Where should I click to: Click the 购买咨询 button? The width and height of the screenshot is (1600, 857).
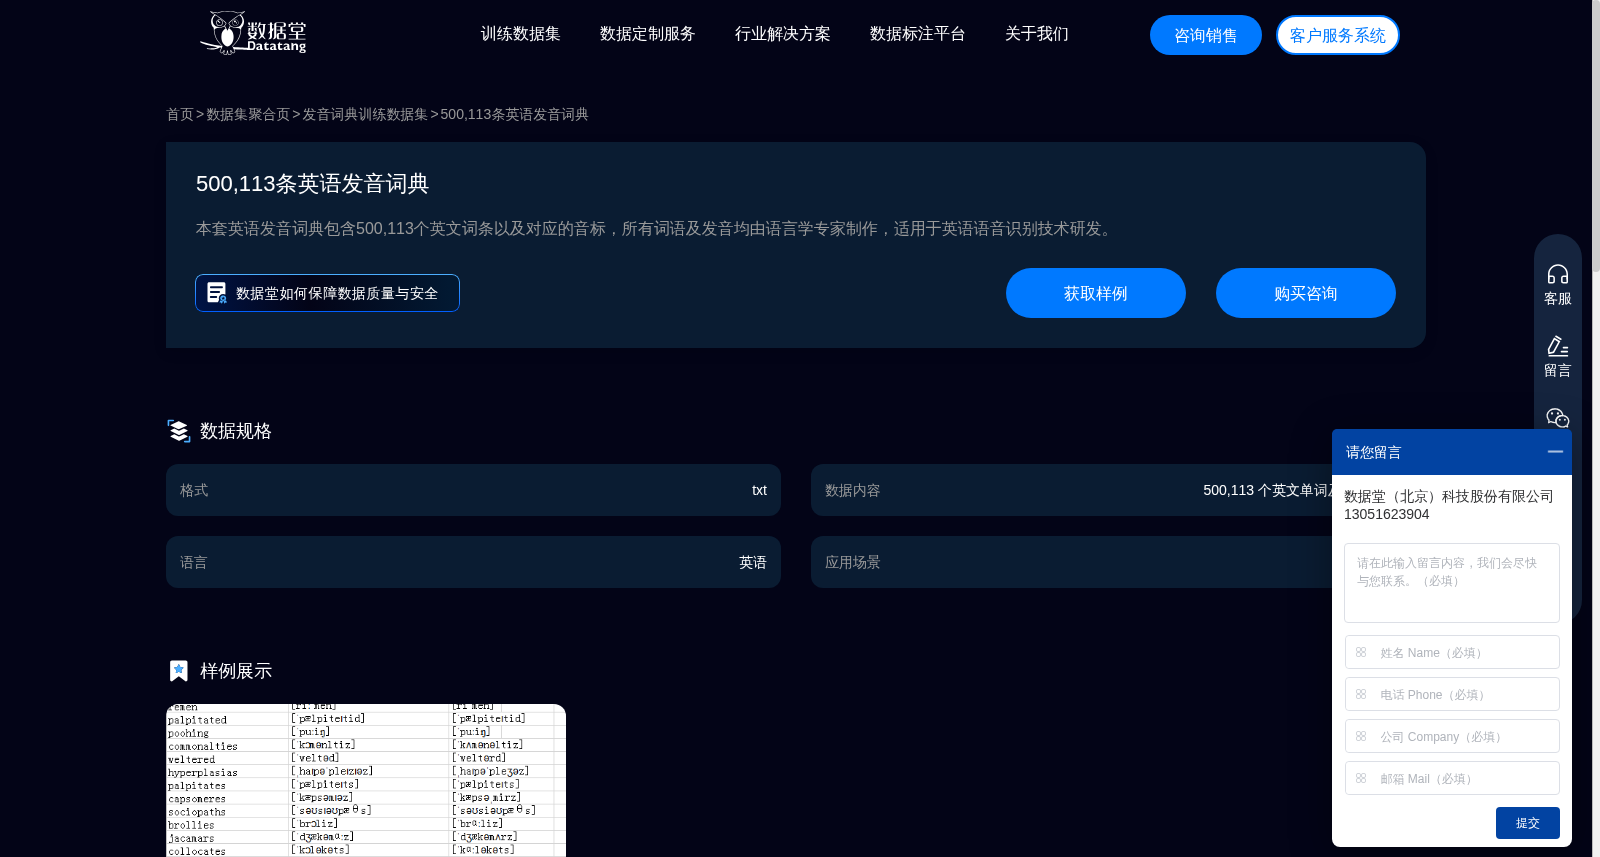tap(1306, 293)
